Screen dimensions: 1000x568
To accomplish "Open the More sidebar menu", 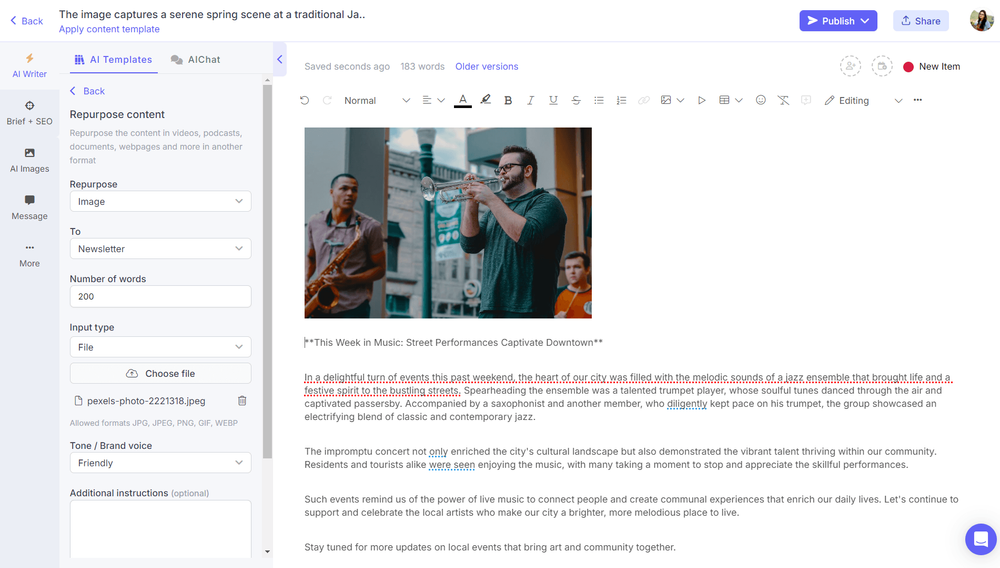I will pos(29,255).
